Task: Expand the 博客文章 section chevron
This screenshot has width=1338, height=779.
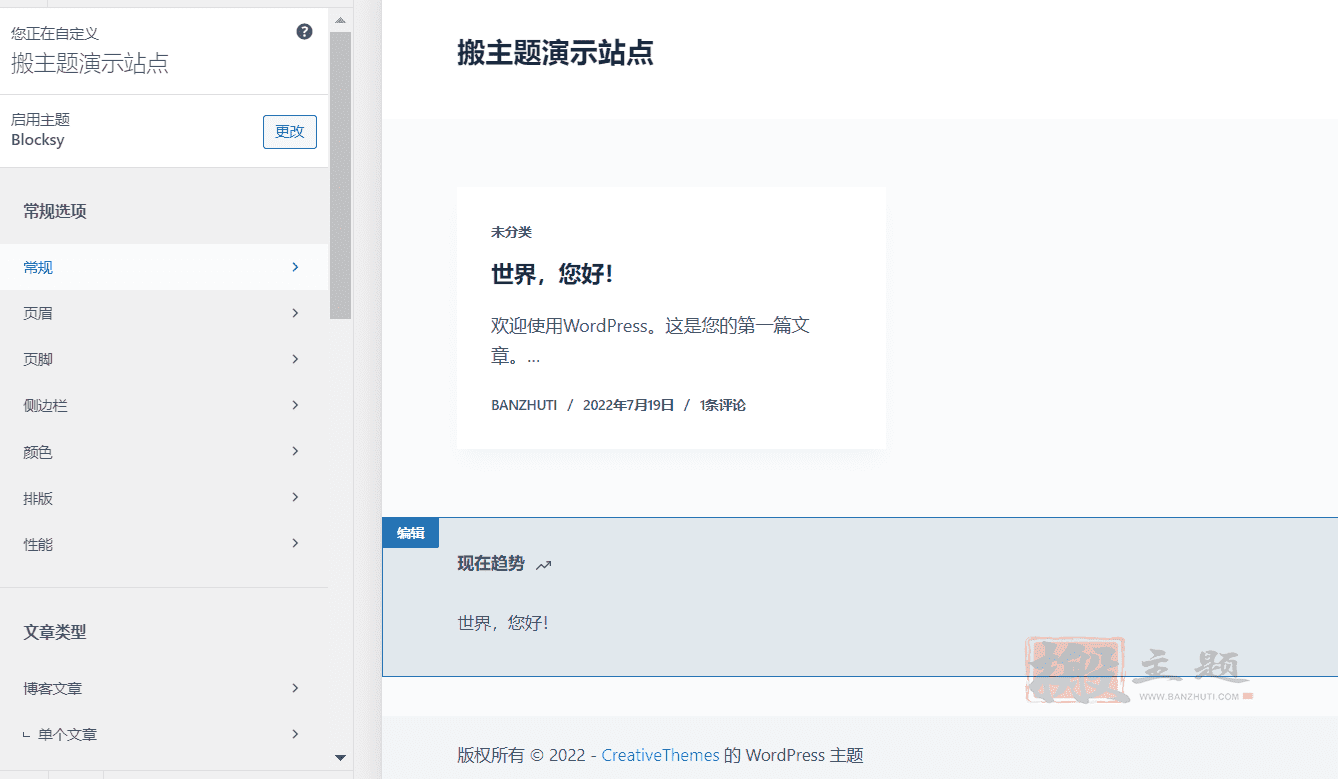Action: (x=295, y=688)
